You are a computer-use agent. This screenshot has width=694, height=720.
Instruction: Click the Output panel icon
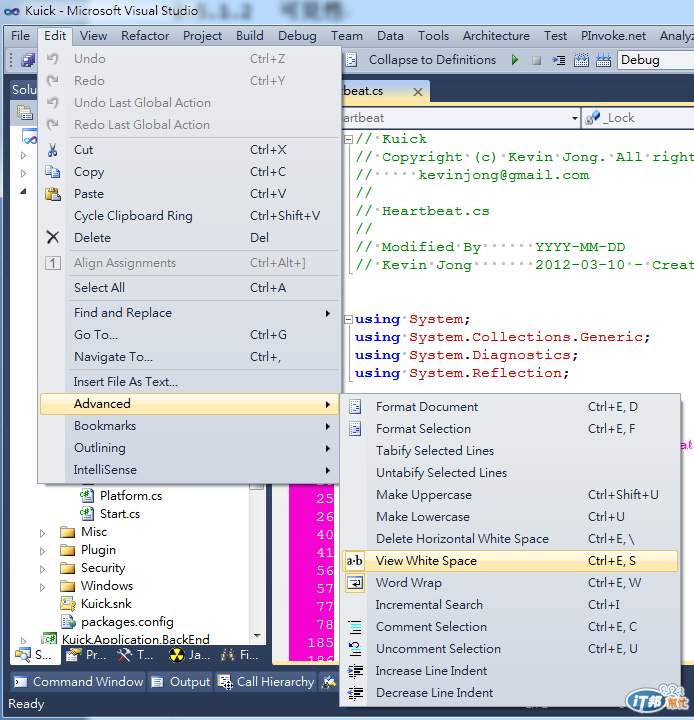[157, 682]
